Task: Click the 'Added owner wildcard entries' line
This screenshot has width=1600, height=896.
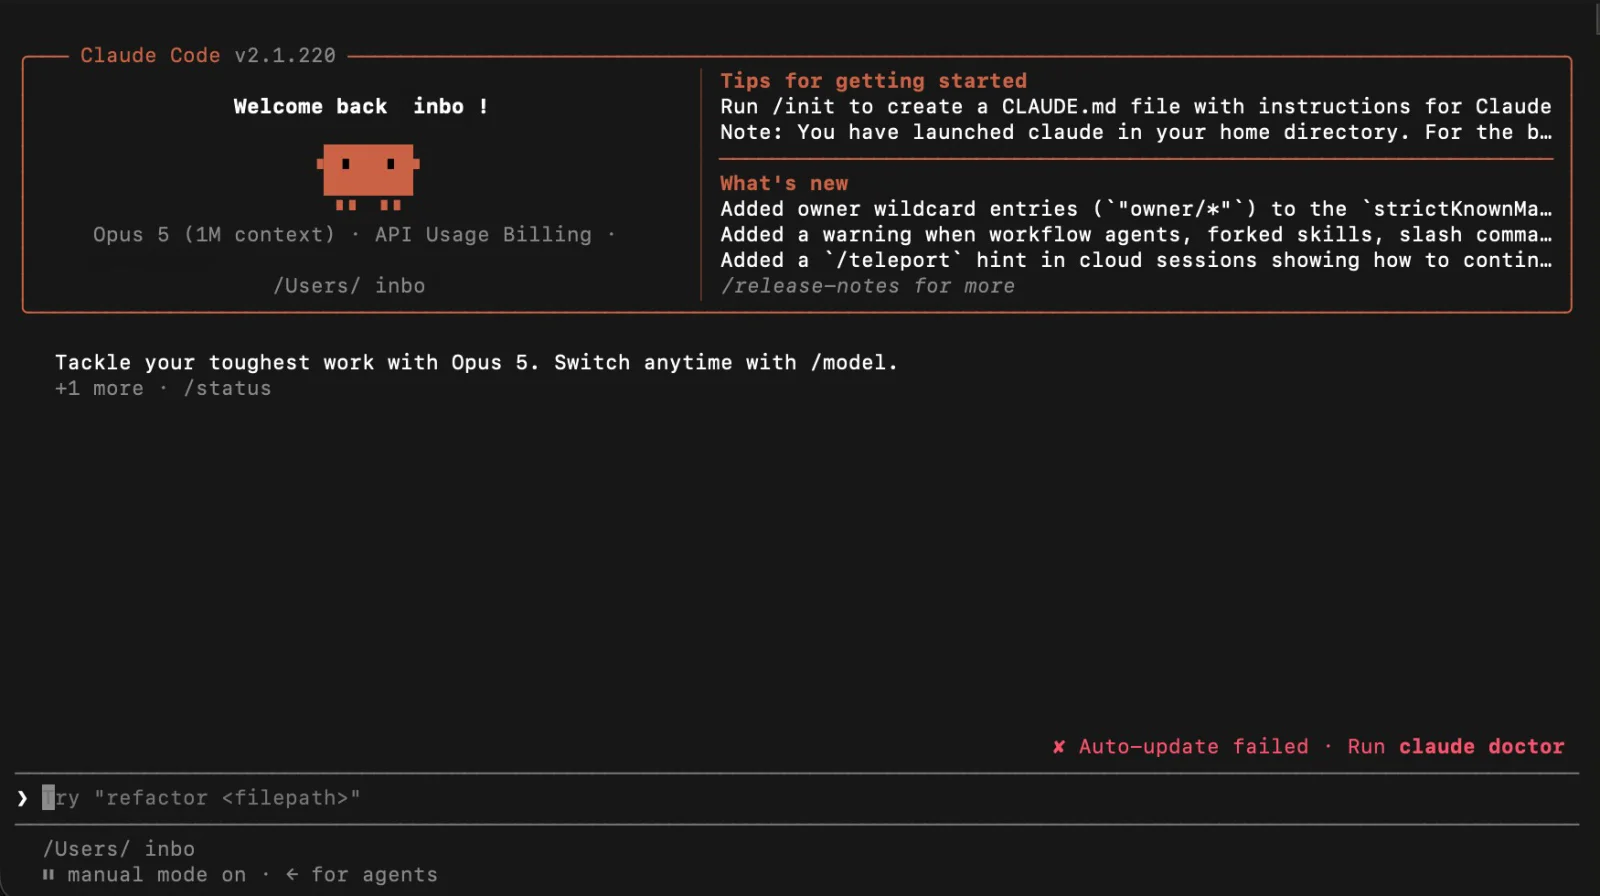Action: click(1136, 209)
